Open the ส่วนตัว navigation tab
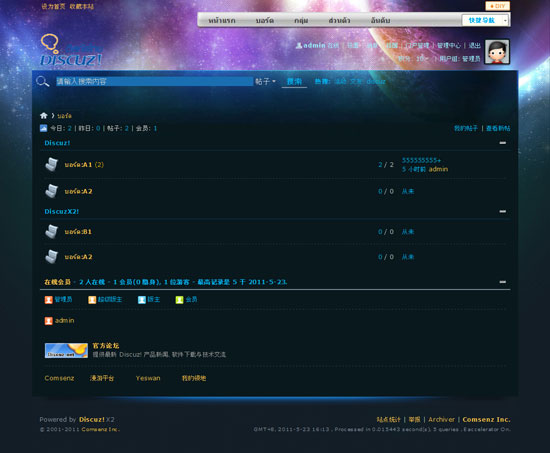The width and height of the screenshot is (550, 453). [339, 20]
